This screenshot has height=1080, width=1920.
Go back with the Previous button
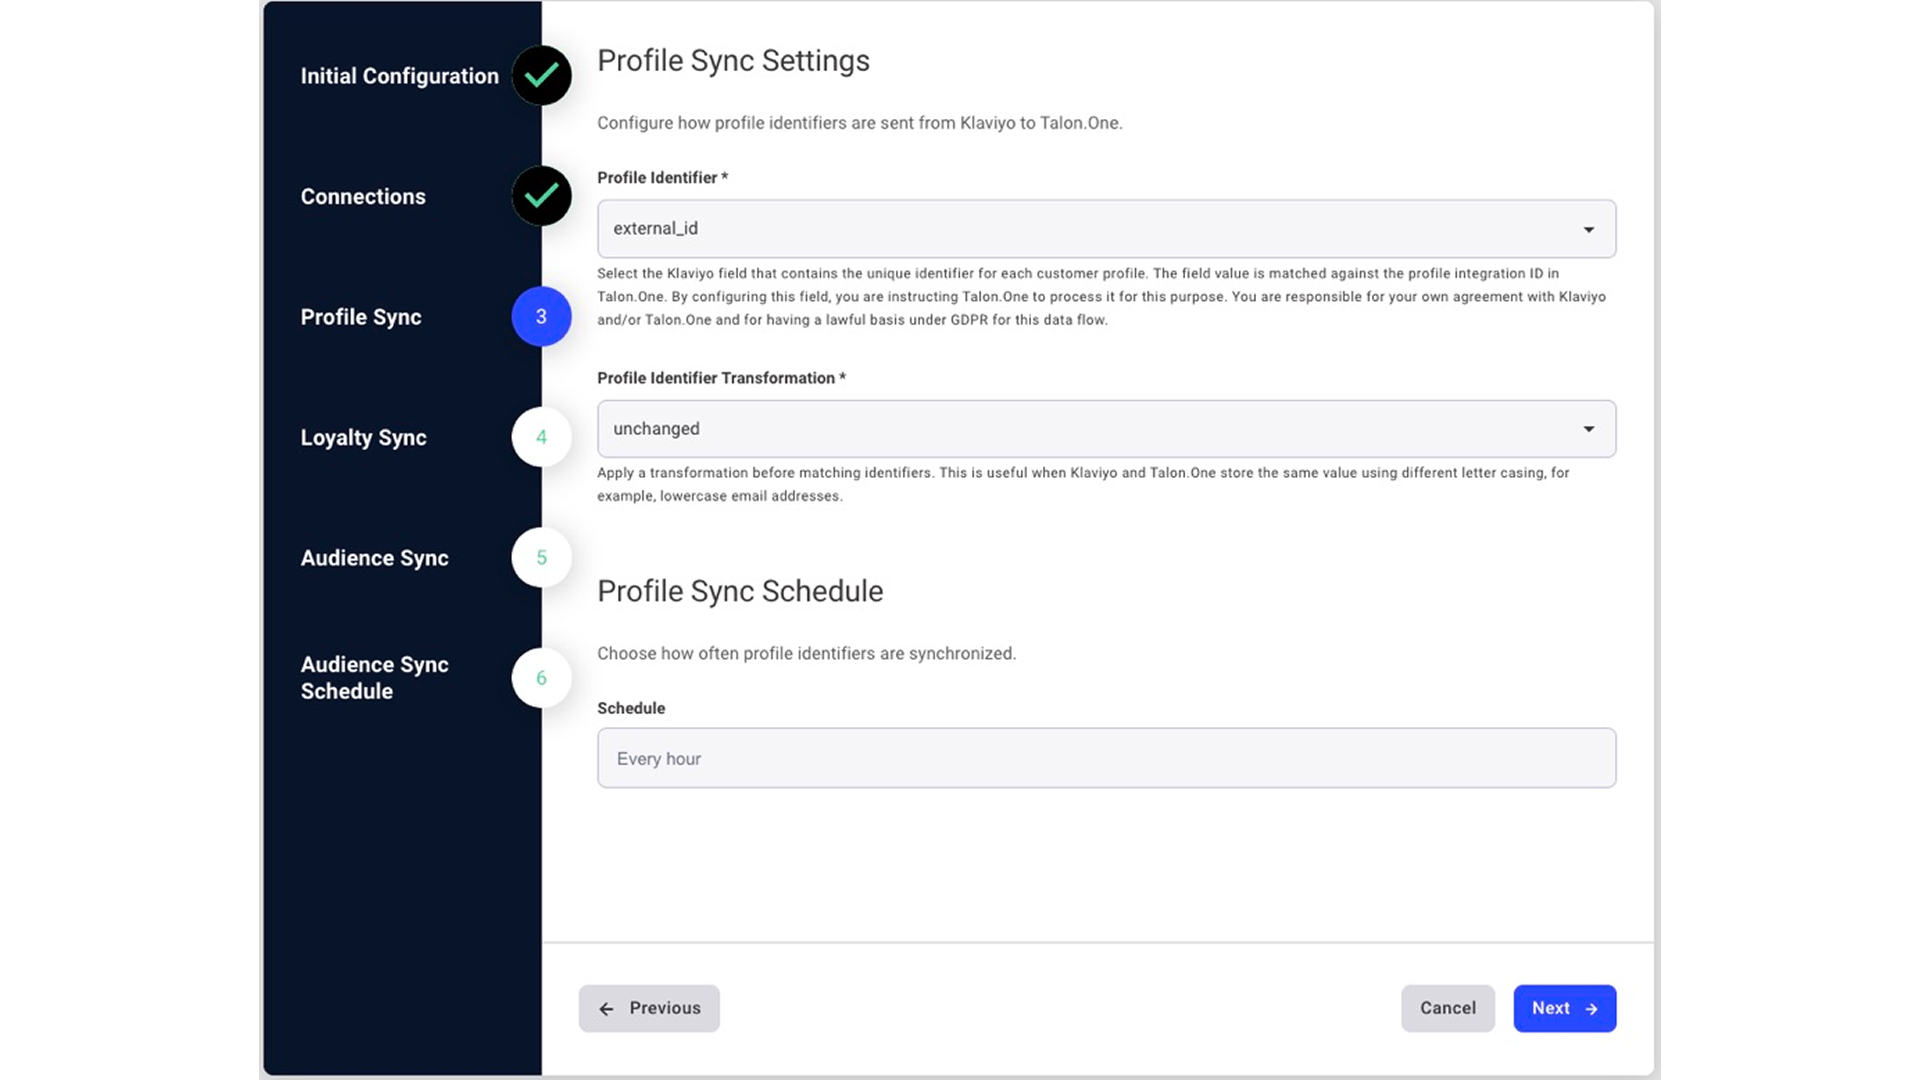pyautogui.click(x=649, y=1008)
